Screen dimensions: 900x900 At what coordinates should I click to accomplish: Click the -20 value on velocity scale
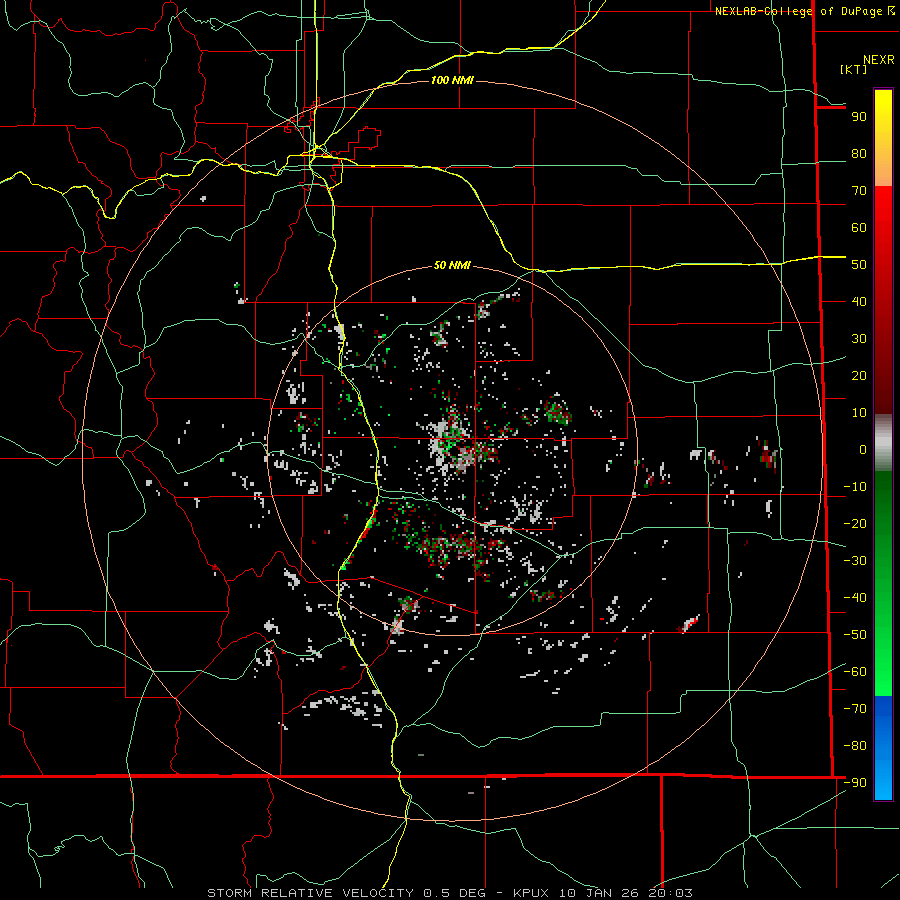pyautogui.click(x=855, y=524)
